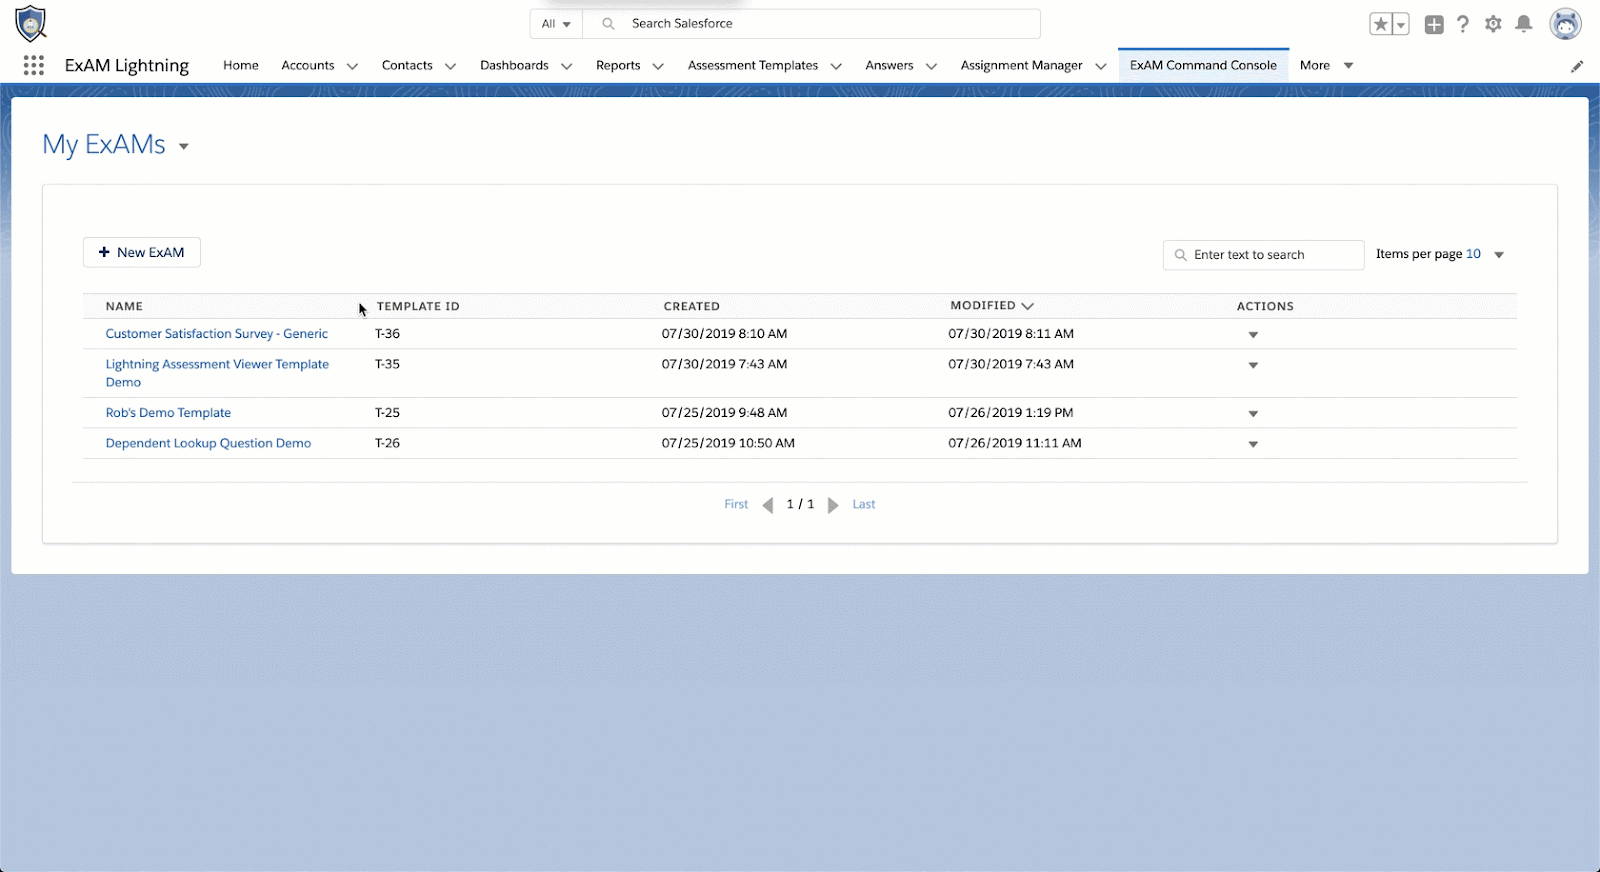Screen dimensions: 1600x872
Task: Click modified date 07/26/2019 11:11 AM
Action: tap(1015, 443)
